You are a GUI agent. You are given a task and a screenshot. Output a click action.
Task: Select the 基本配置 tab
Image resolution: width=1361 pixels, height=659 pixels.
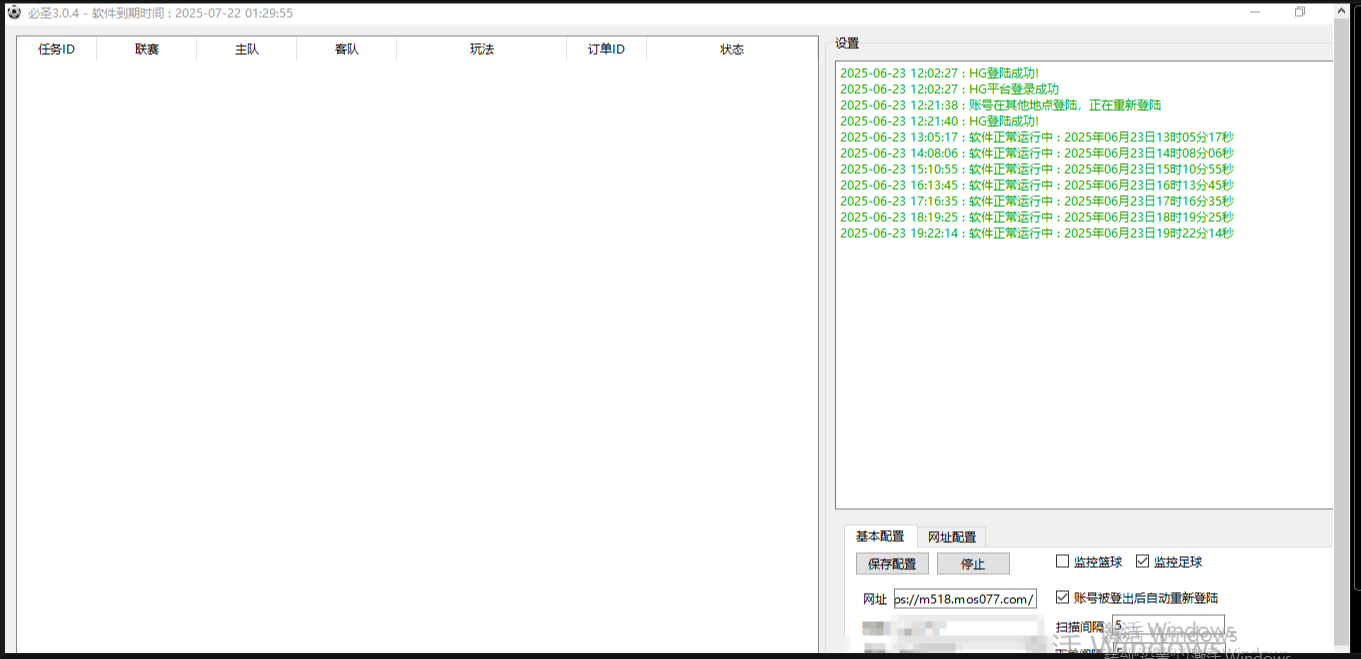coord(880,537)
